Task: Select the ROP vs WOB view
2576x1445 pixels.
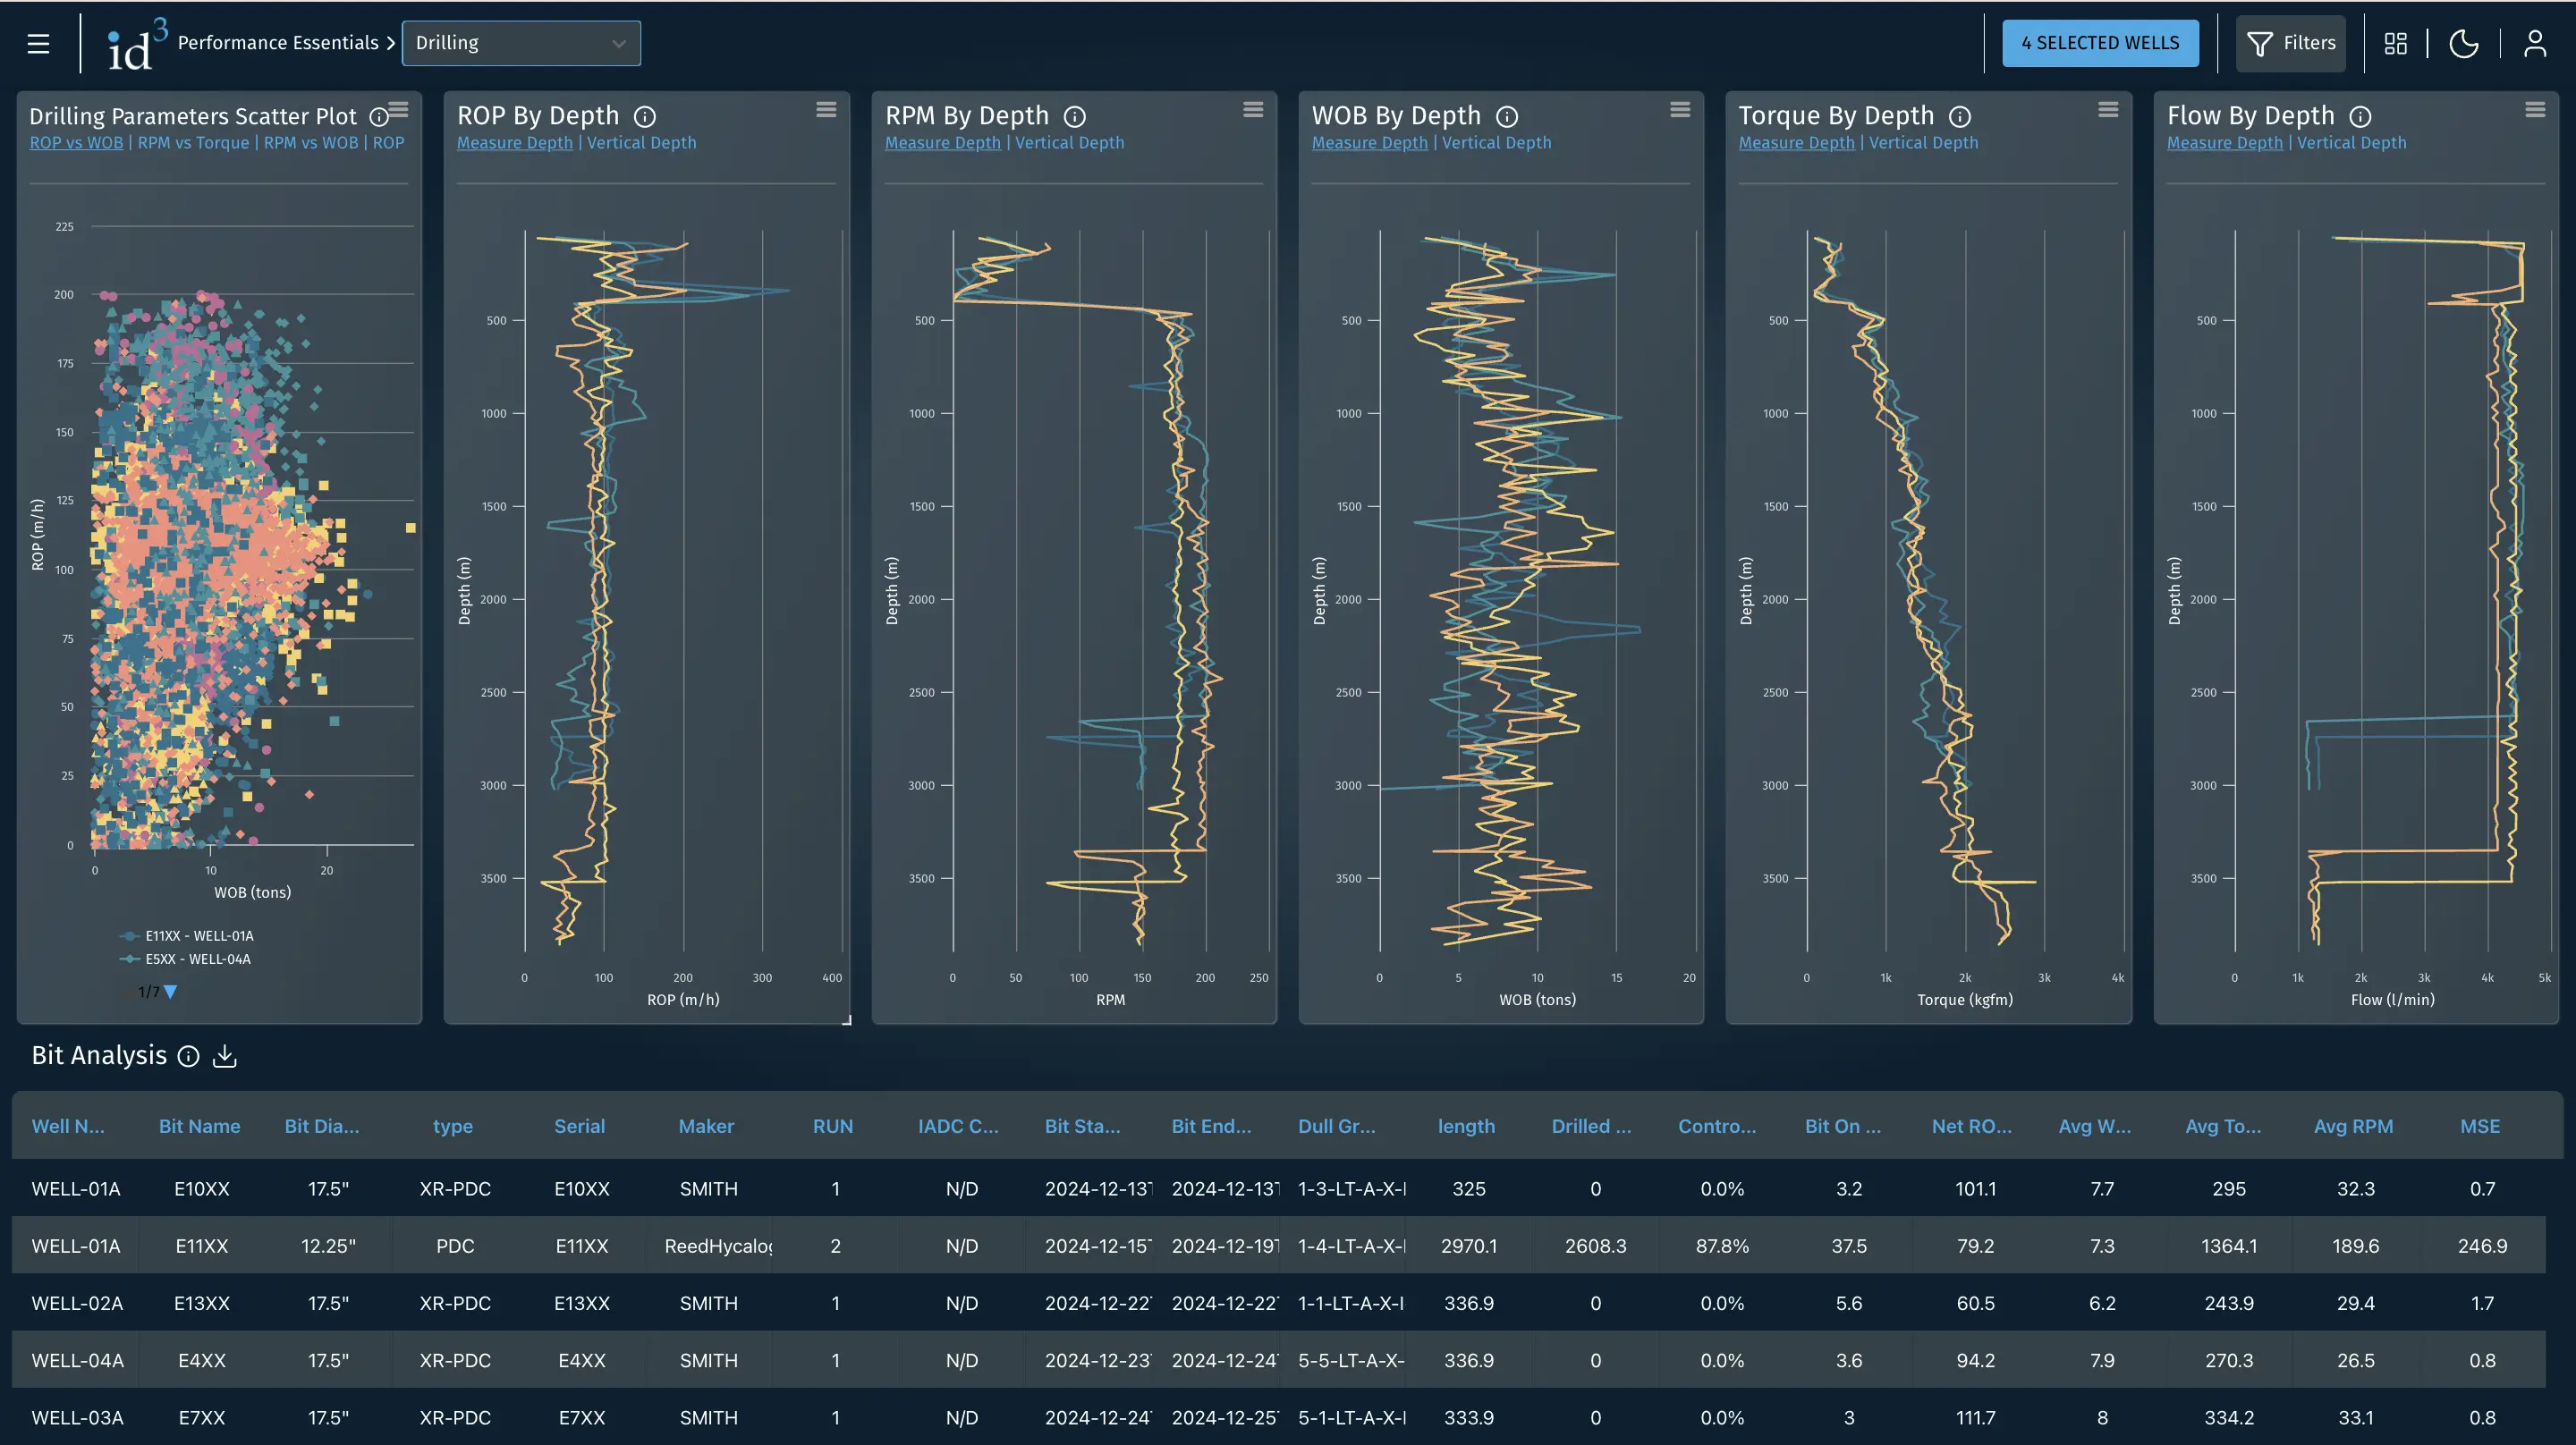Action: pos(75,142)
